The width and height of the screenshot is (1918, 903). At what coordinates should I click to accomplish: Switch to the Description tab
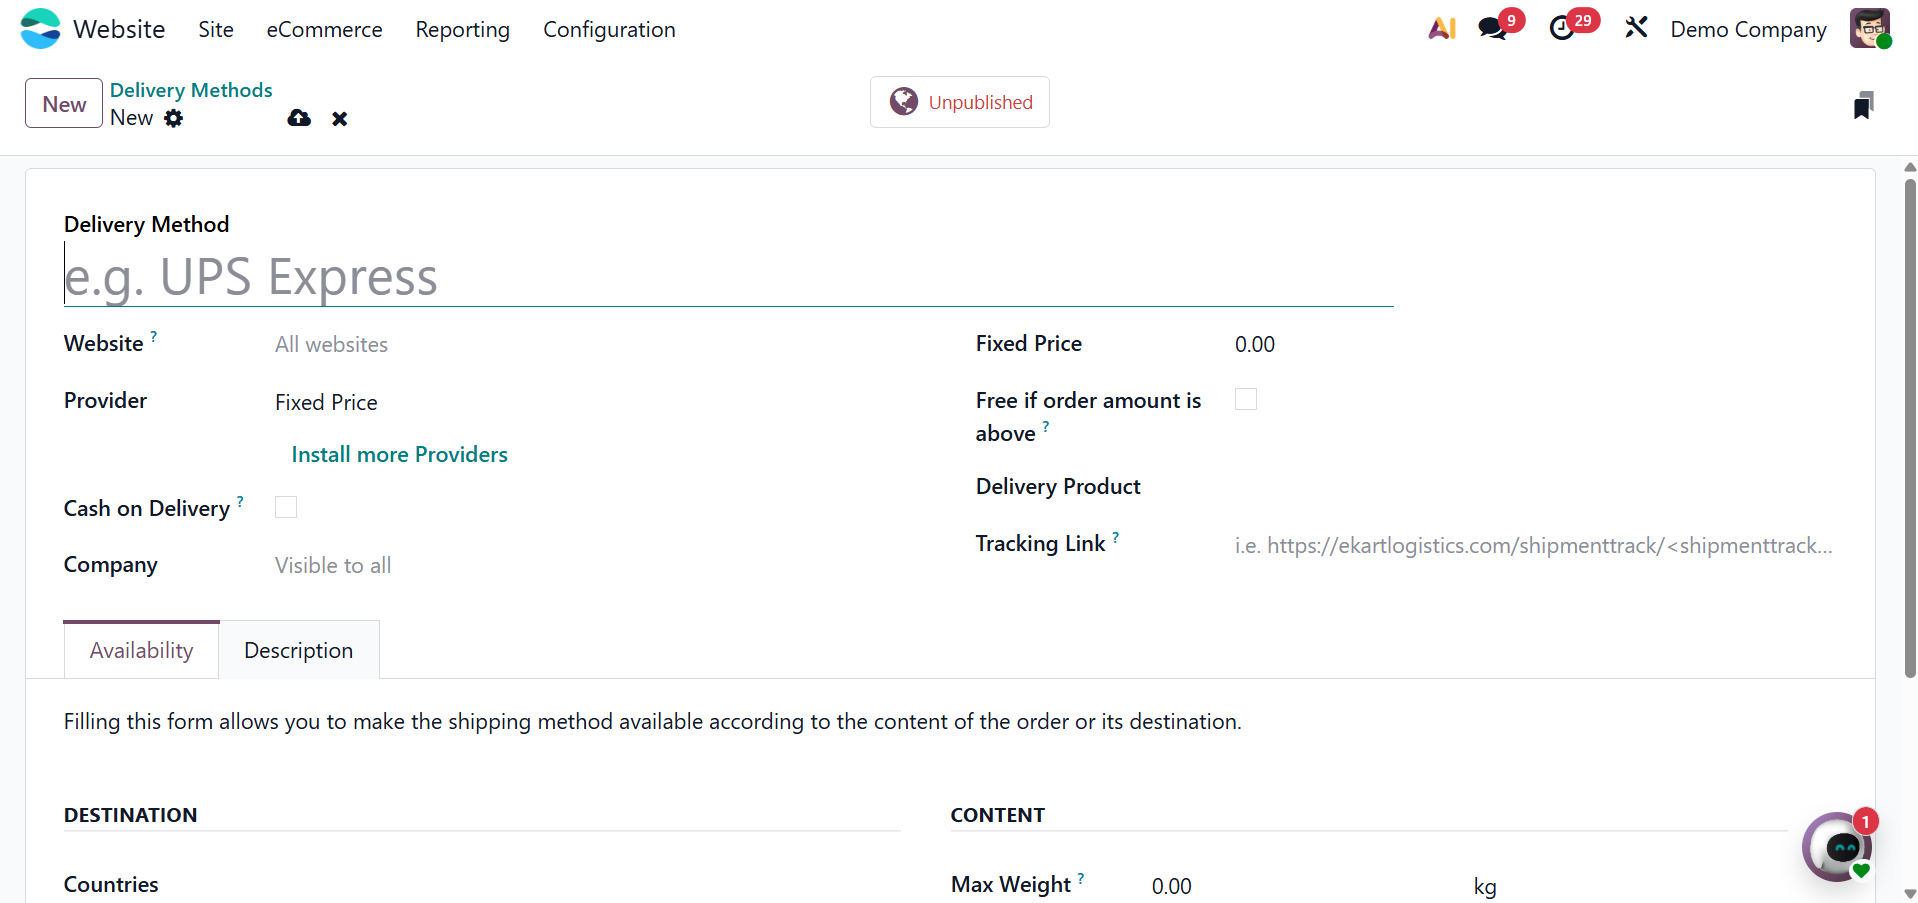point(298,651)
